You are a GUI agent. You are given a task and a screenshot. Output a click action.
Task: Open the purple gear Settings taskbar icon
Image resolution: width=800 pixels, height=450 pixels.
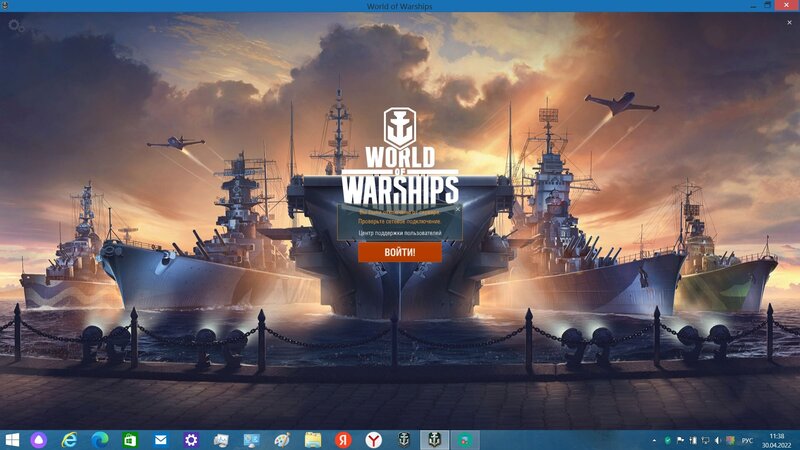tap(191, 440)
